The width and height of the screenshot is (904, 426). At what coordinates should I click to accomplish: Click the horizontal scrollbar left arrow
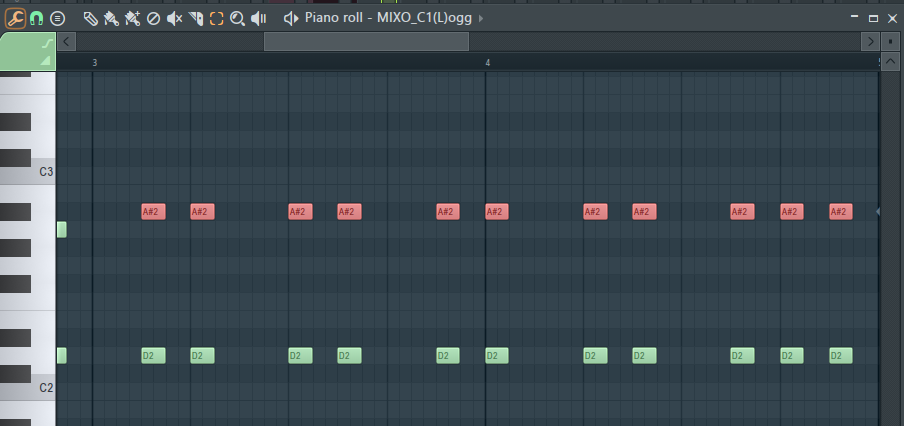pos(67,42)
